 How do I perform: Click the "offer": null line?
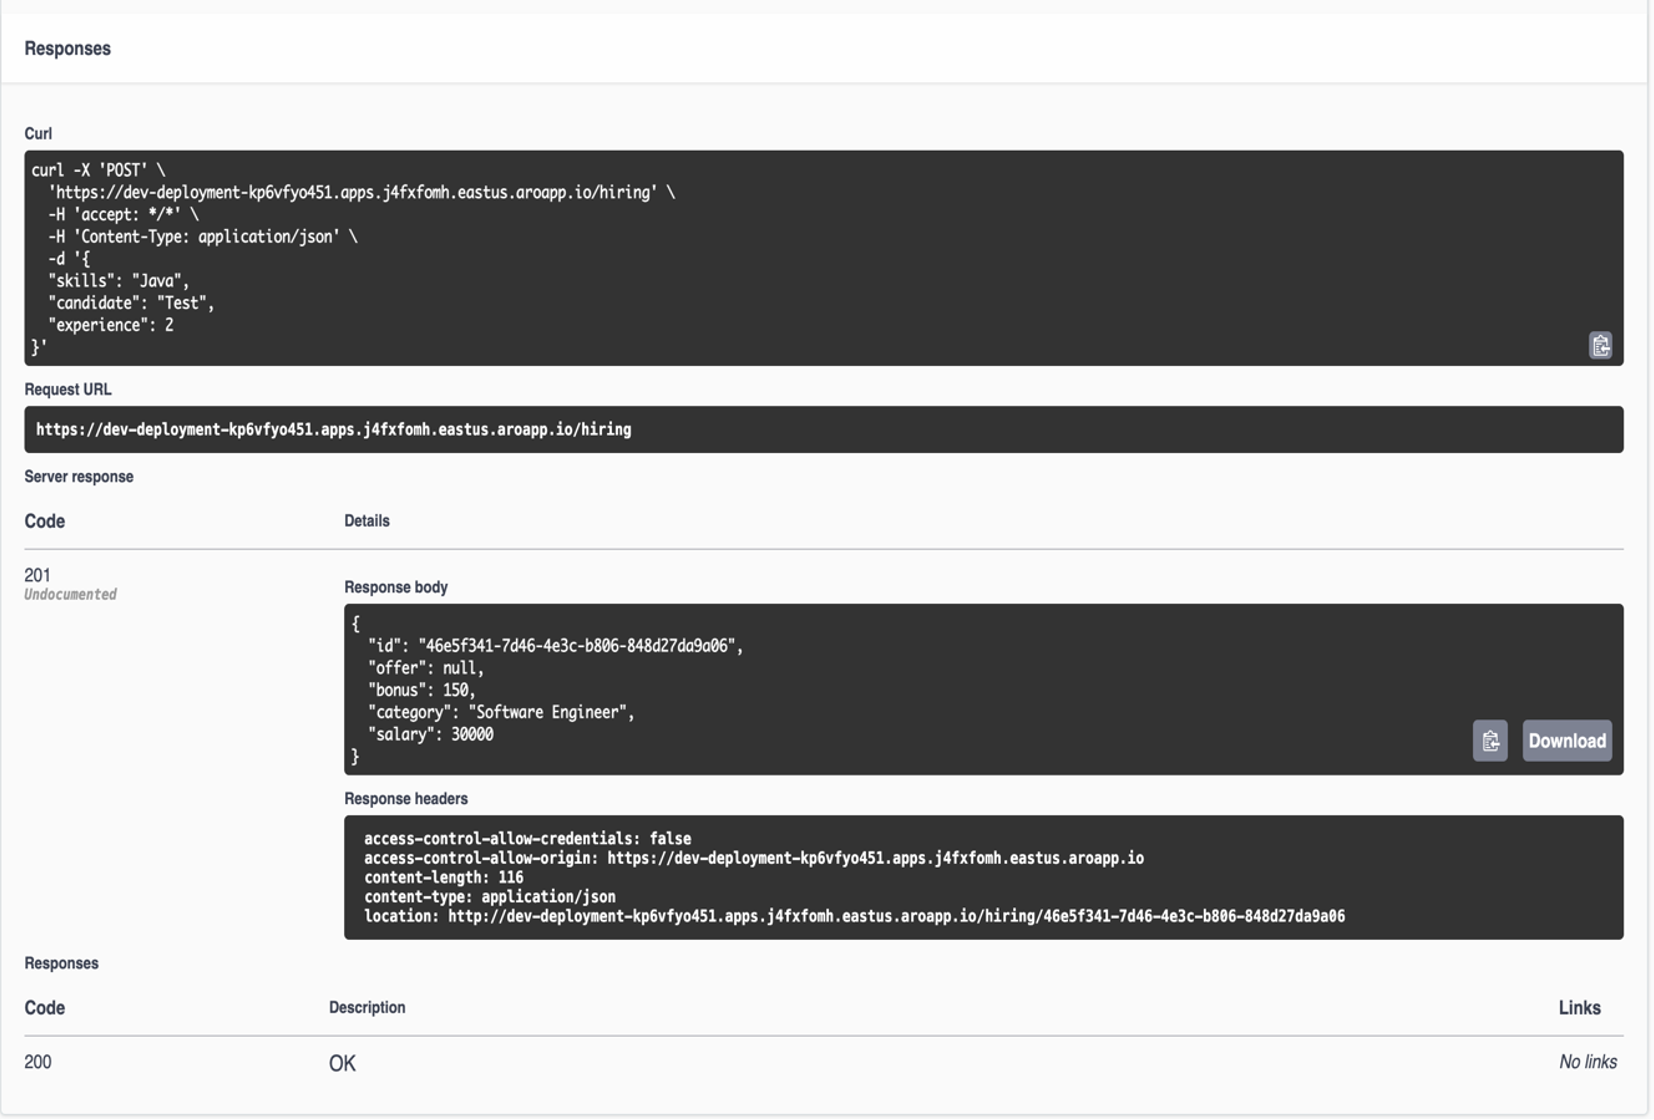(x=425, y=668)
